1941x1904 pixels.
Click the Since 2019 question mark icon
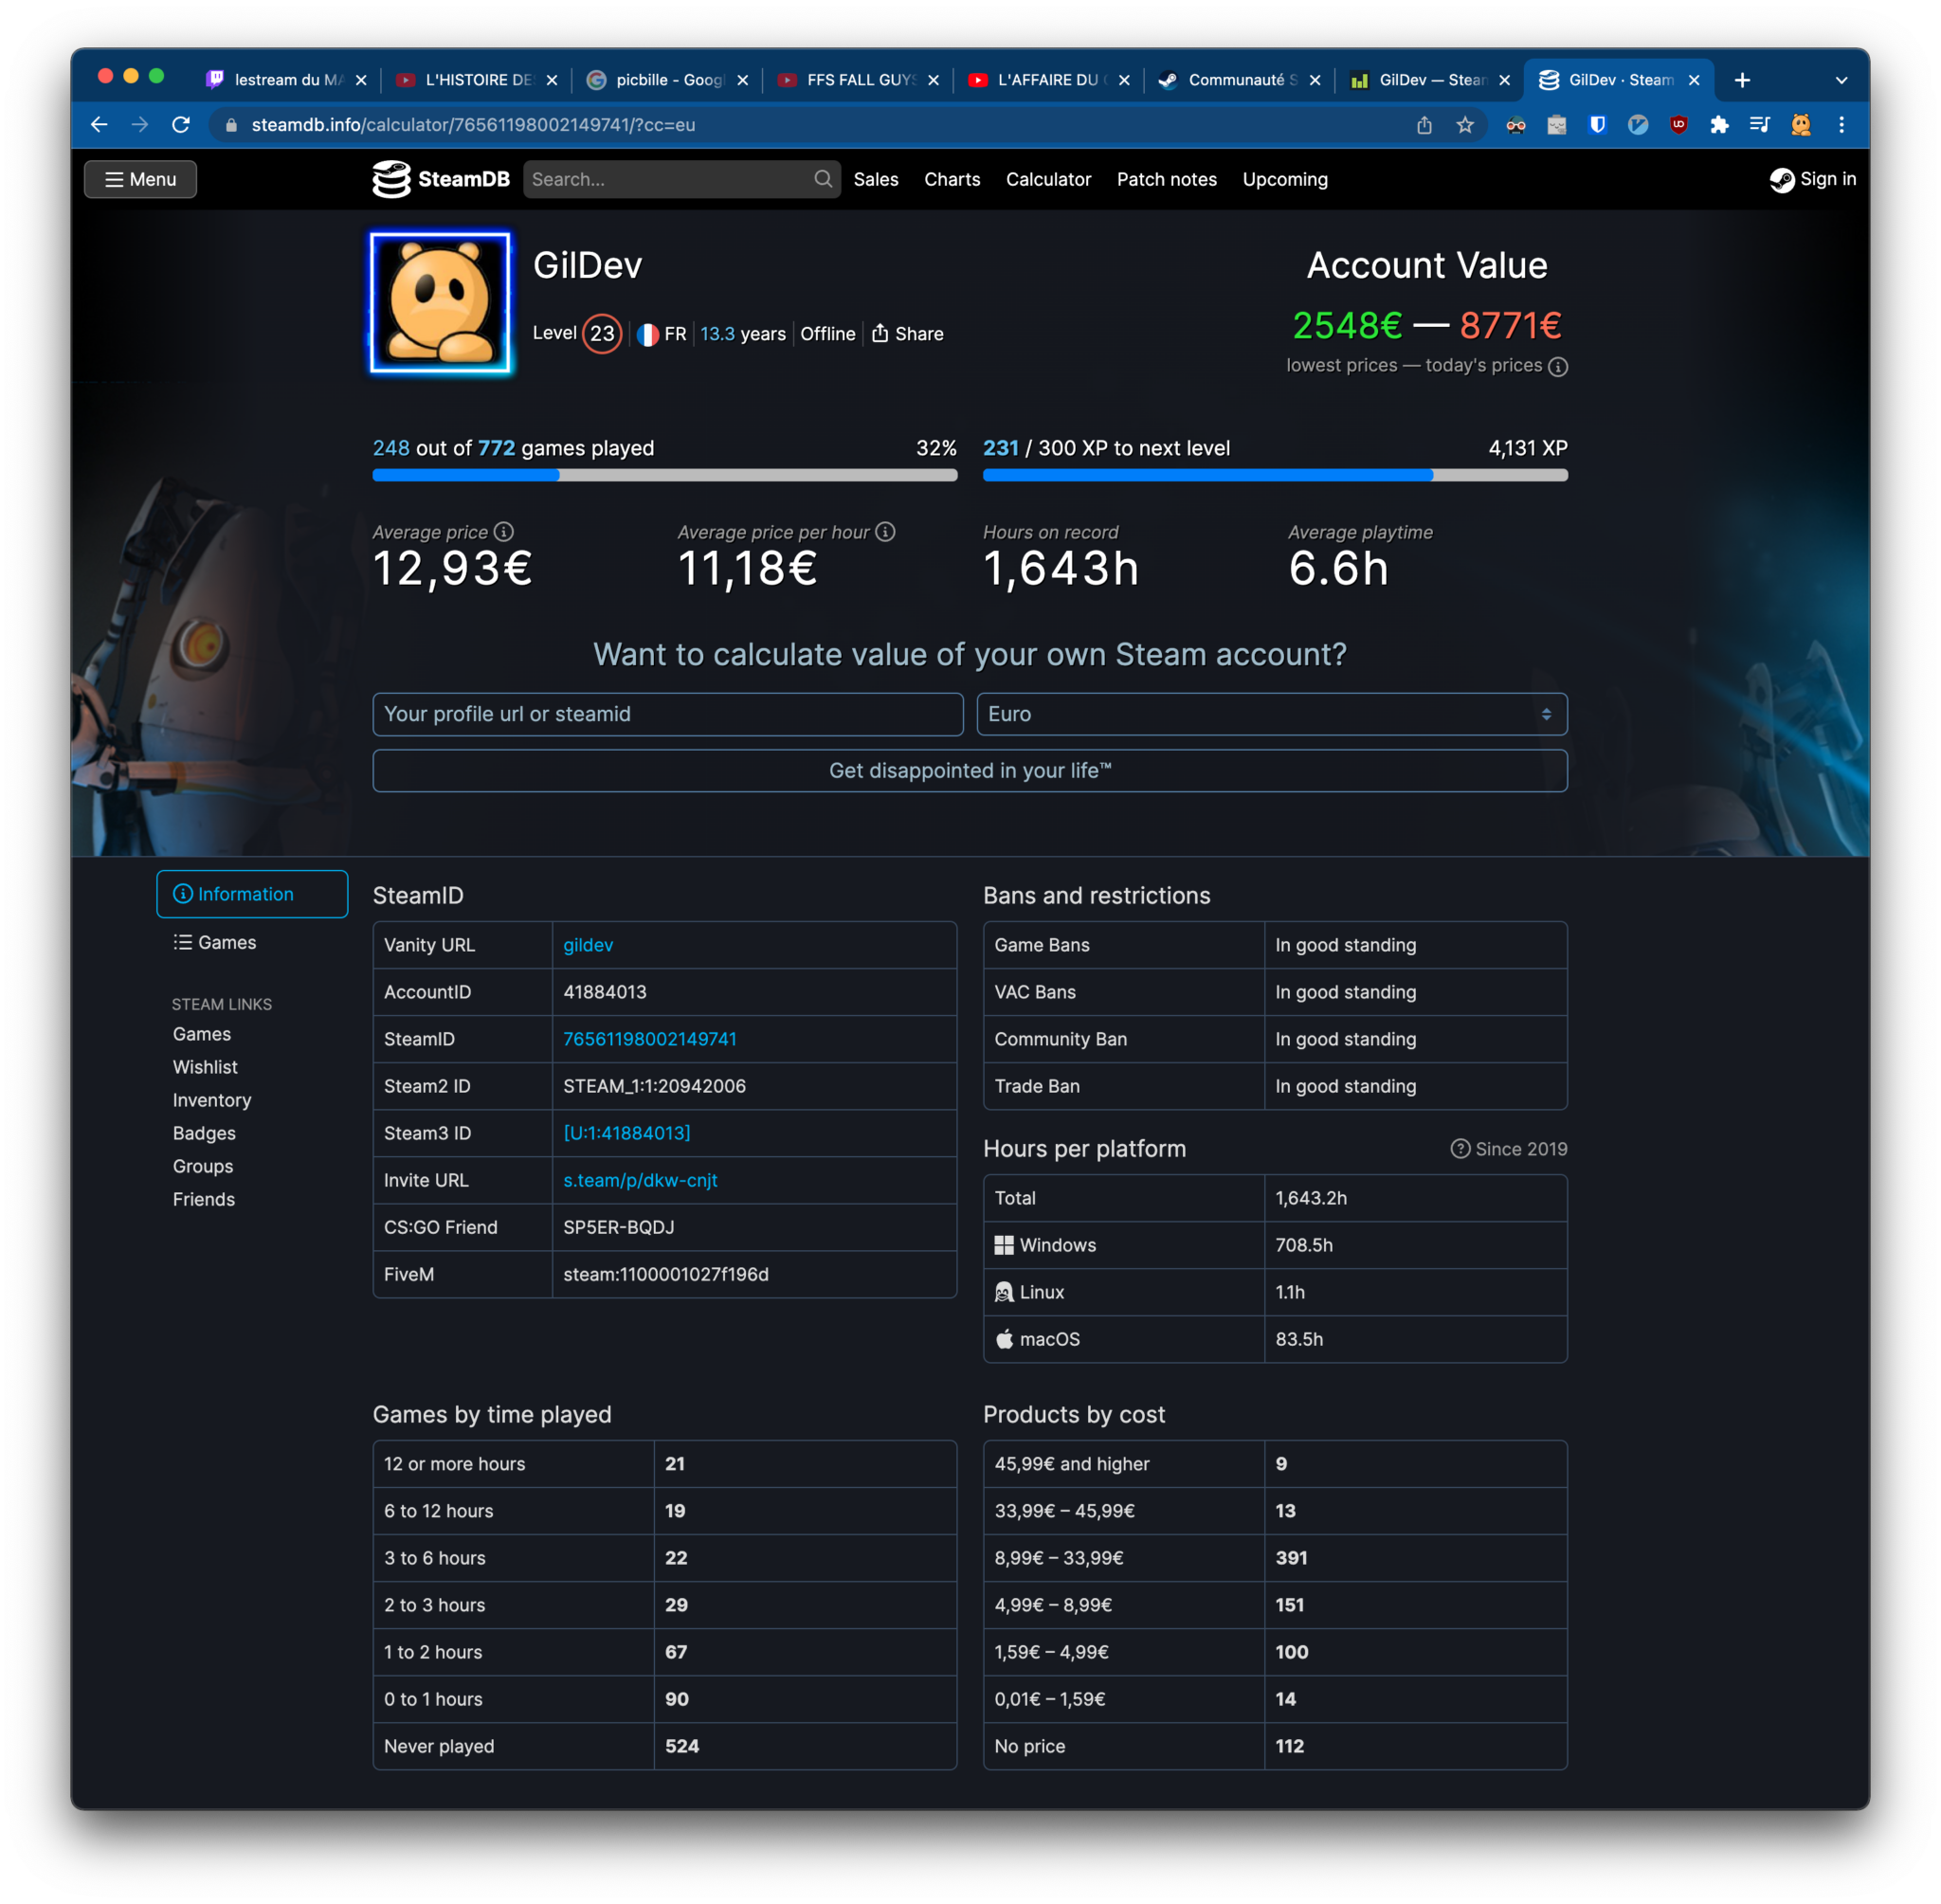pyautogui.click(x=1460, y=1149)
